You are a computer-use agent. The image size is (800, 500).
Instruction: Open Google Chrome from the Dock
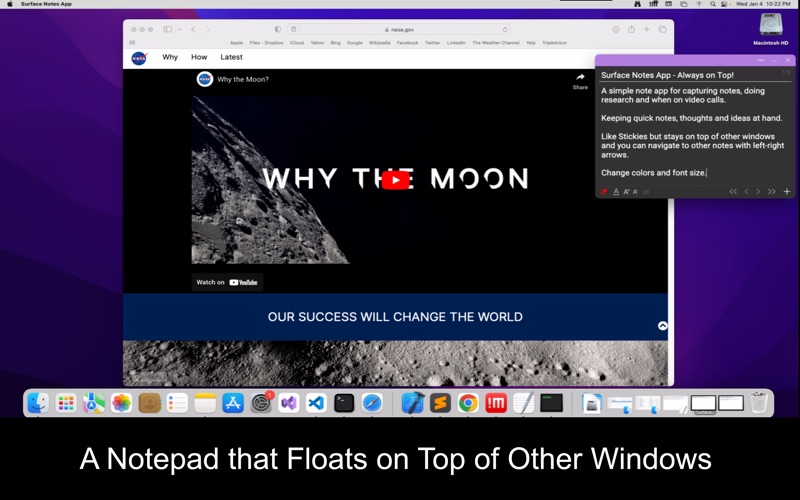pos(468,403)
